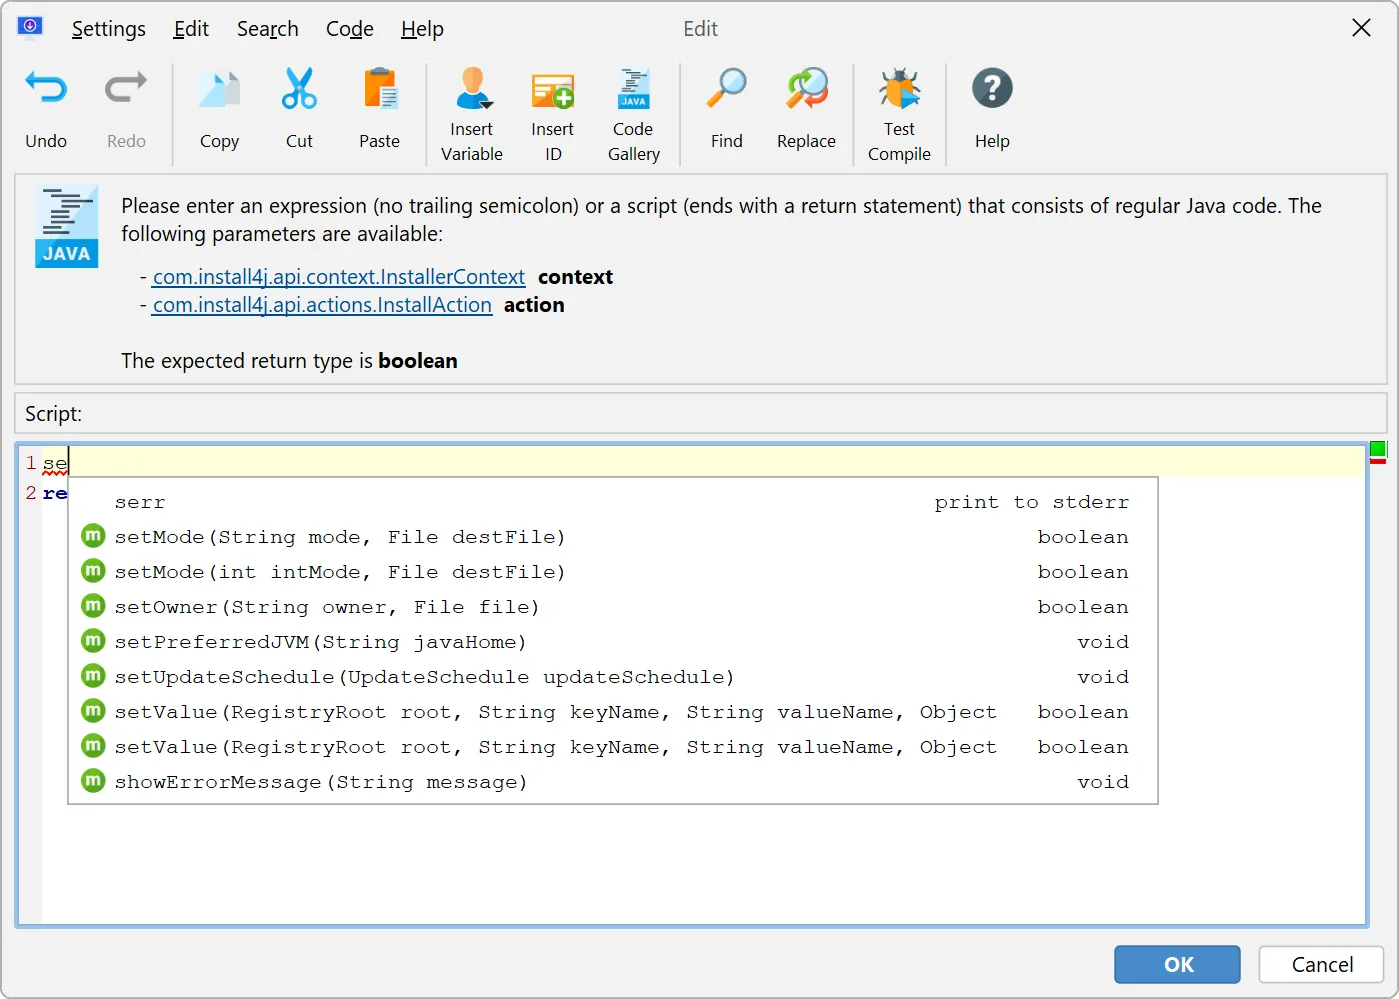Open the Edit menu
1399x999 pixels.
(191, 29)
